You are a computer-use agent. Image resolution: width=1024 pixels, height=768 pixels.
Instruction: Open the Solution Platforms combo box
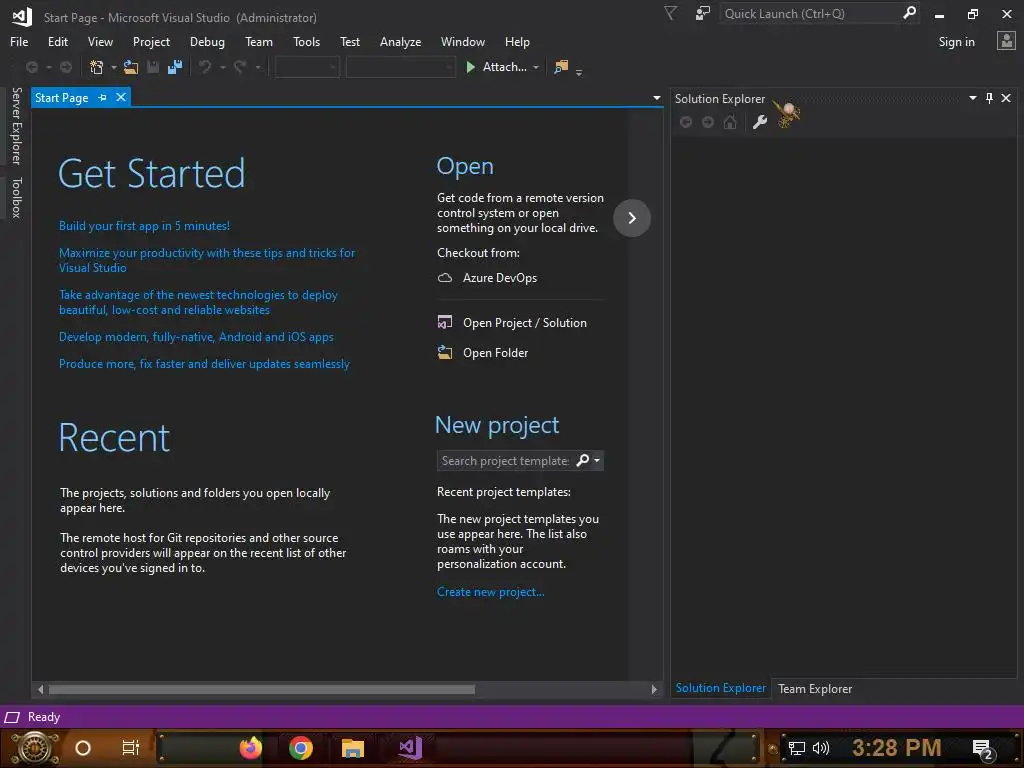tap(400, 67)
